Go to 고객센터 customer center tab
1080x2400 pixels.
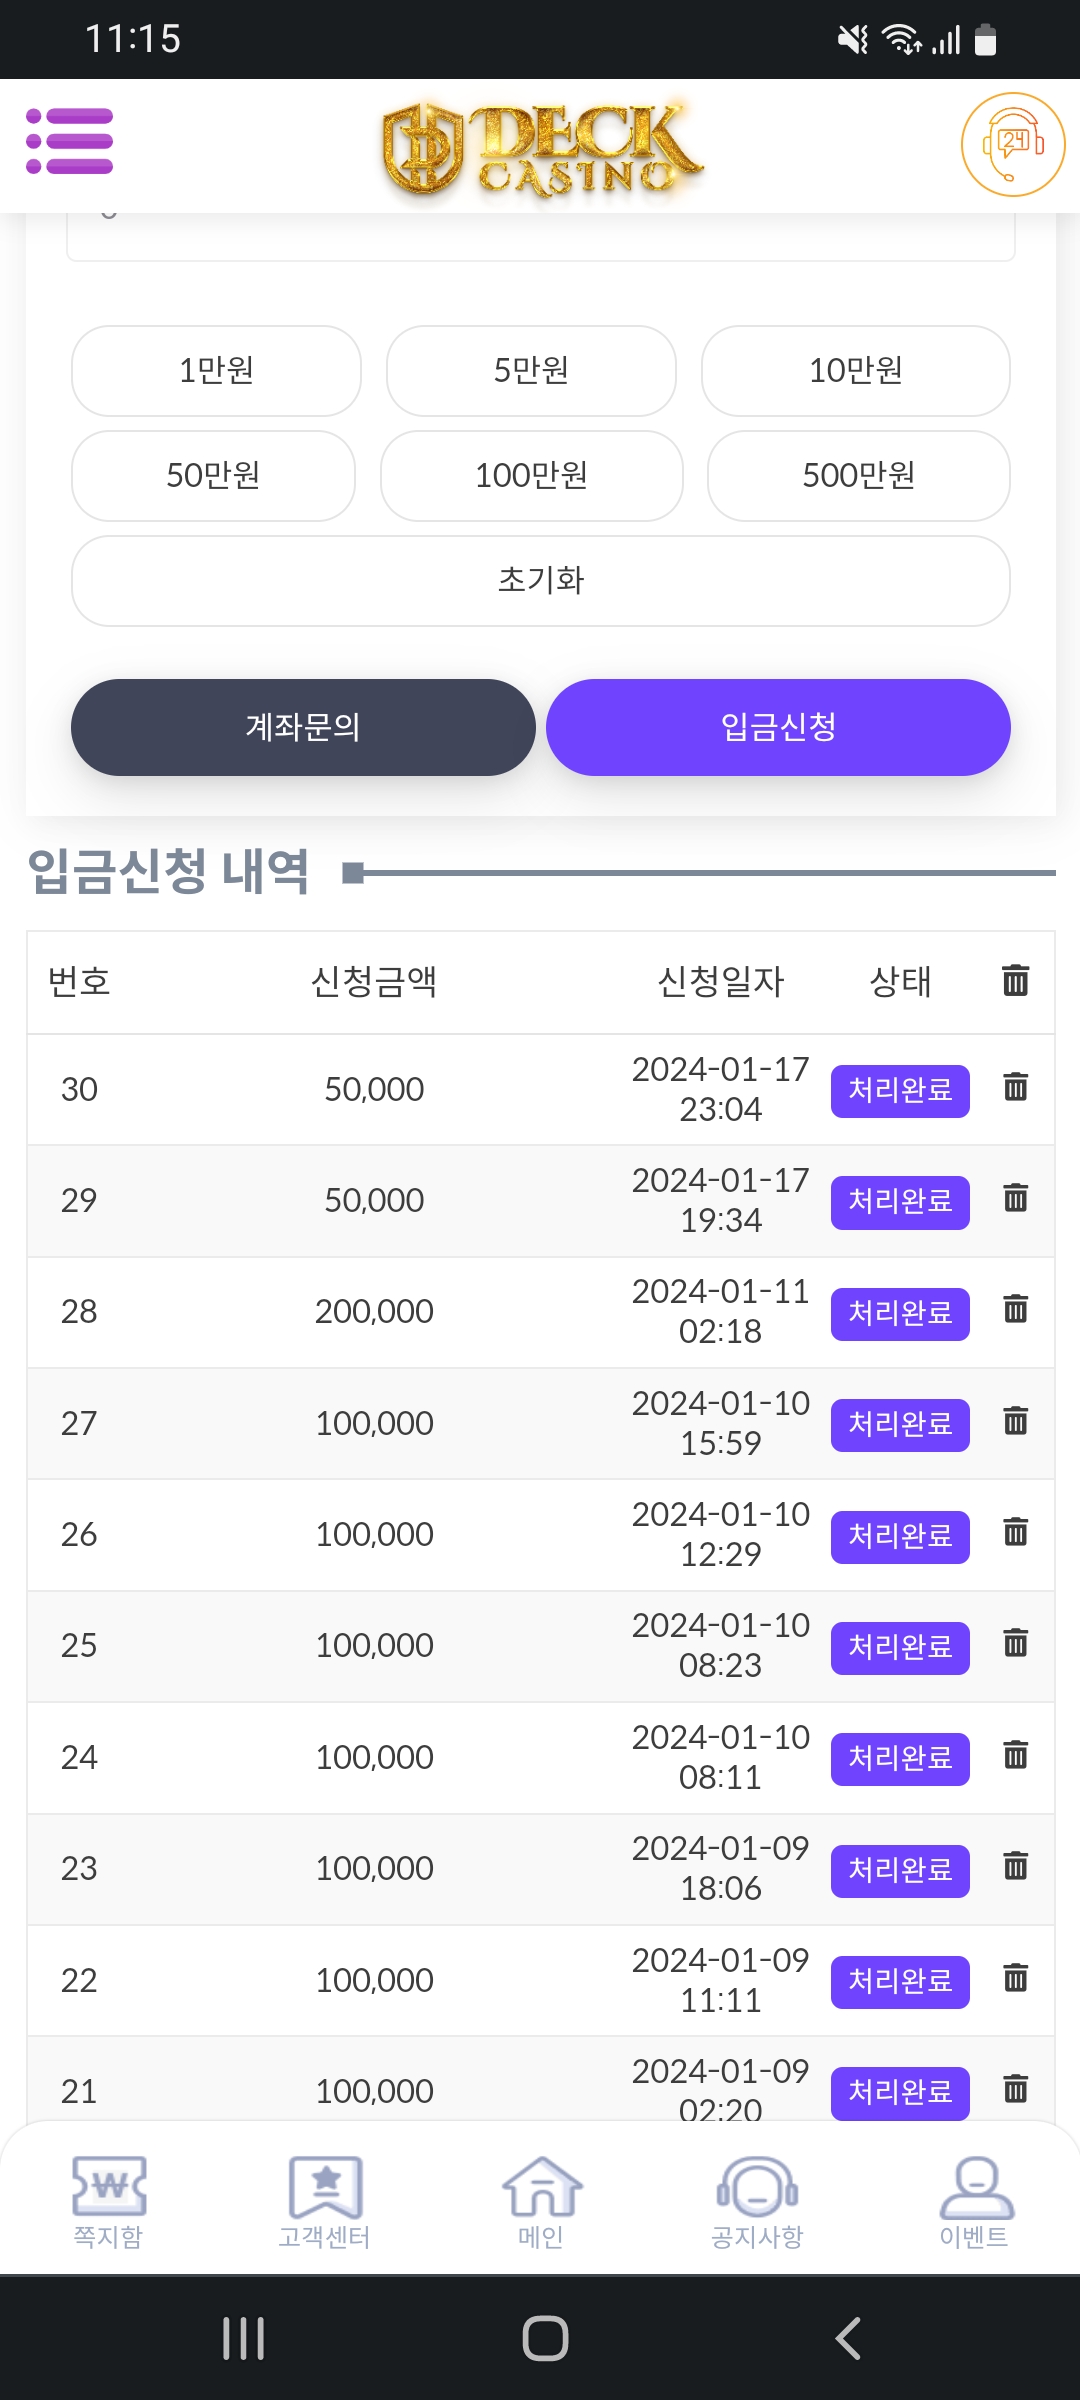324,2201
